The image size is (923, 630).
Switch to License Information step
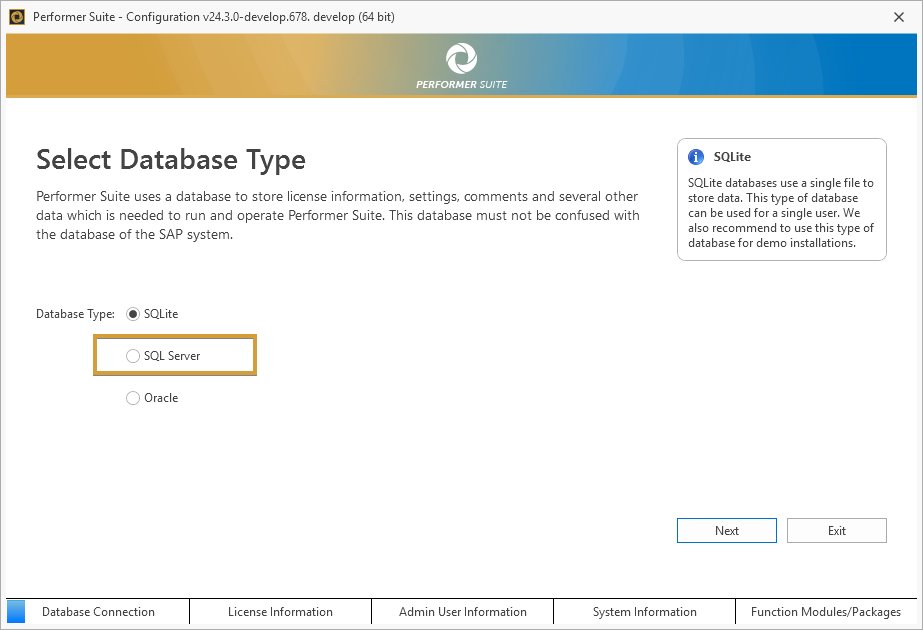coord(280,612)
